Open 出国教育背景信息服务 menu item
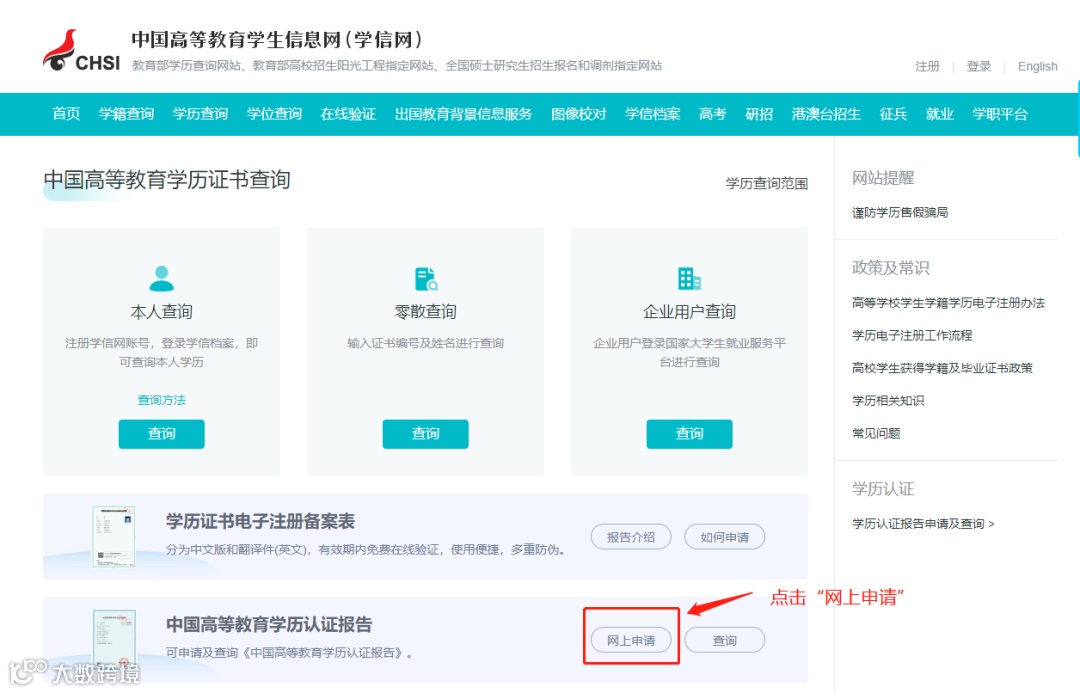This screenshot has height=693, width=1080. 464,114
